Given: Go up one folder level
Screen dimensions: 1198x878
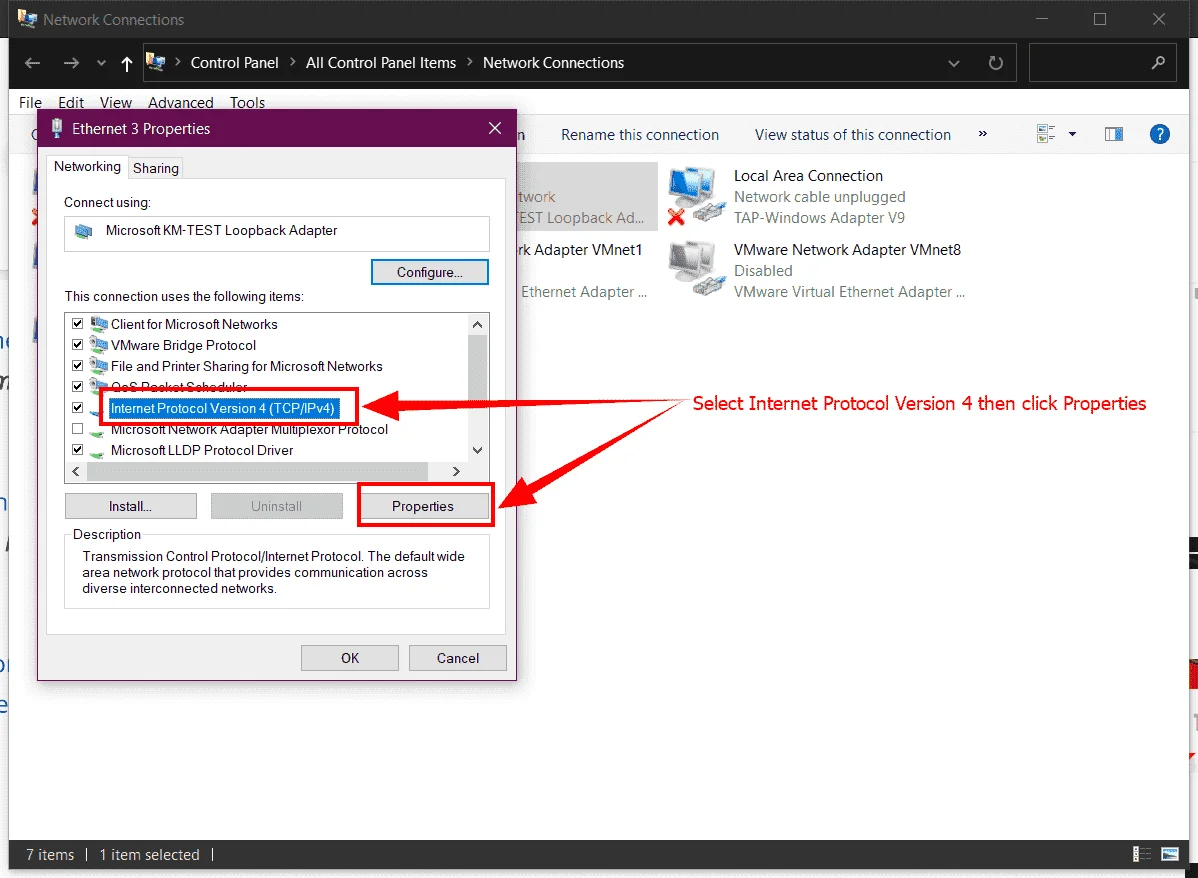Looking at the screenshot, I should 127,63.
